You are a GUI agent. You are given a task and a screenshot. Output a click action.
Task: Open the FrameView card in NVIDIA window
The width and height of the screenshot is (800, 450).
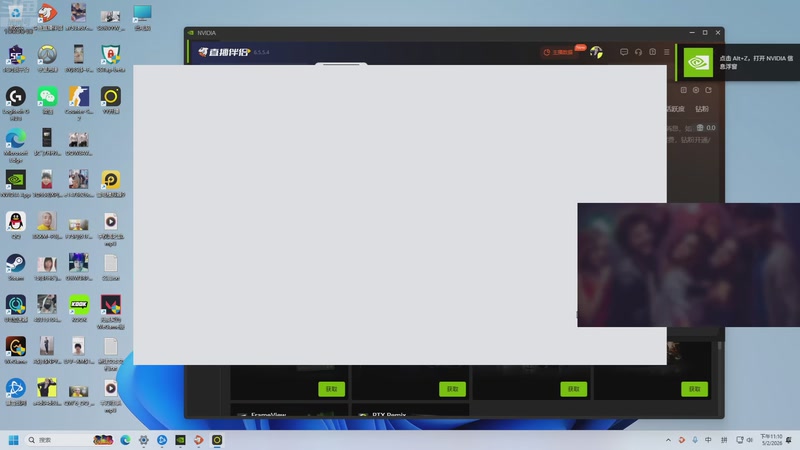click(289, 412)
